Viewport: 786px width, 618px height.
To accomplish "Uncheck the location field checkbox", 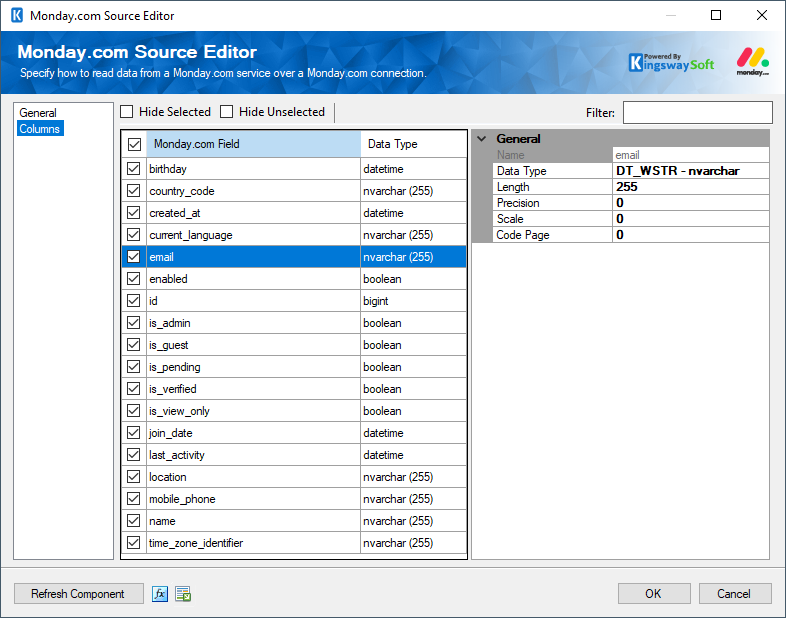I will 133,477.
